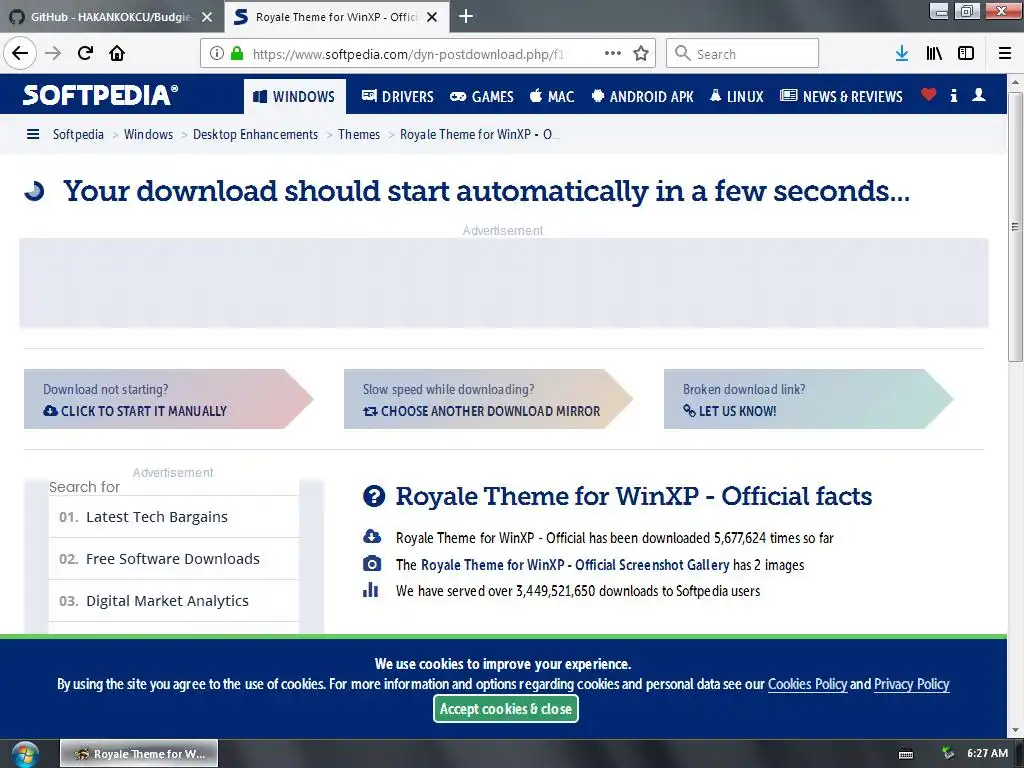Viewport: 1024px width, 768px height.
Task: Open the Cookies Policy link
Action: (807, 684)
